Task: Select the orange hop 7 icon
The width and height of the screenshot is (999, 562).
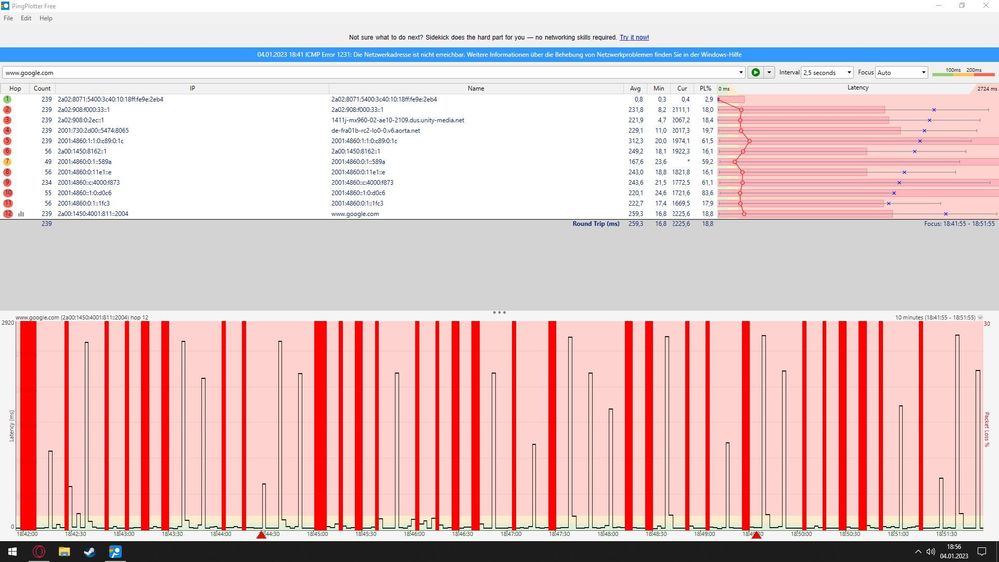Action: click(x=8, y=162)
